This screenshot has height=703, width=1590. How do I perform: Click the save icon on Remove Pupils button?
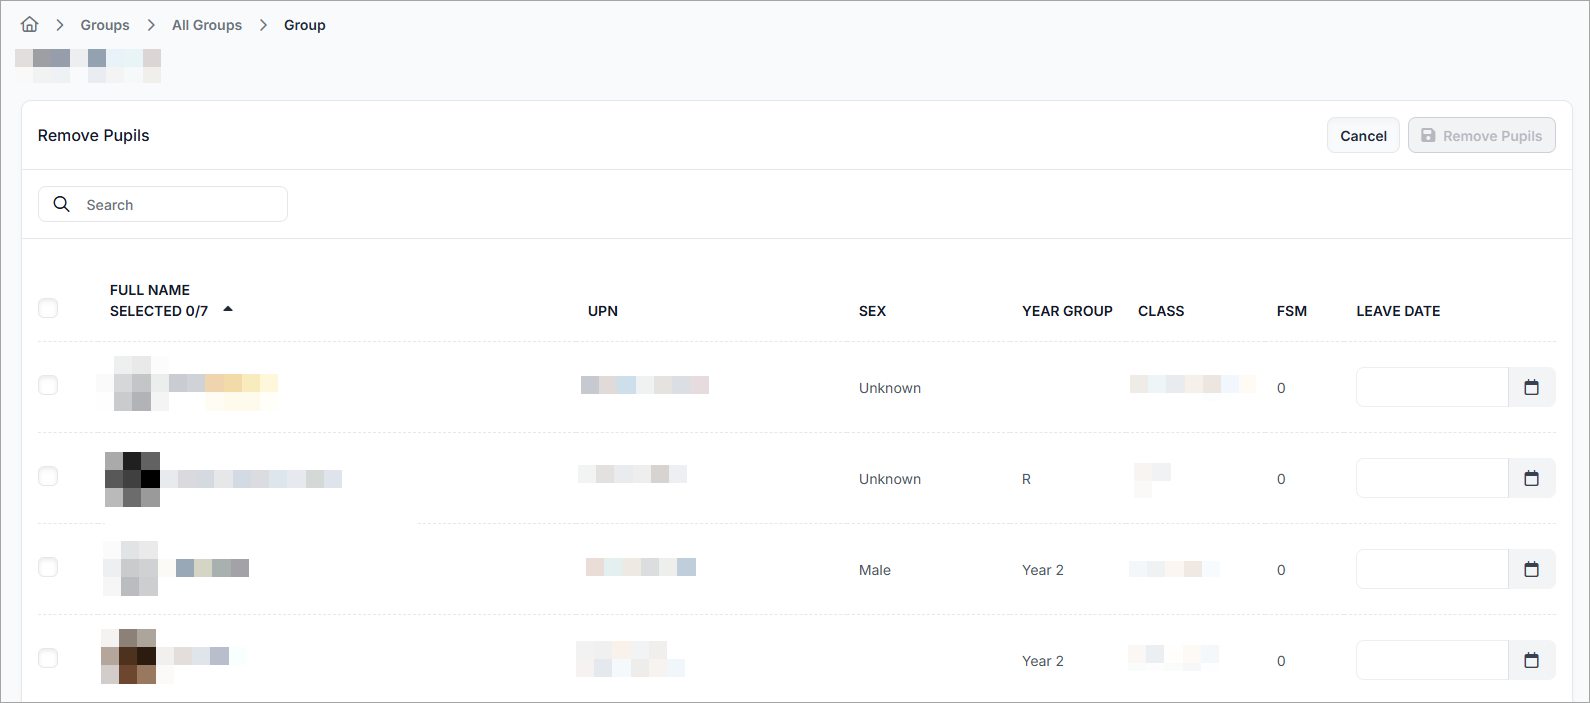pos(1428,136)
